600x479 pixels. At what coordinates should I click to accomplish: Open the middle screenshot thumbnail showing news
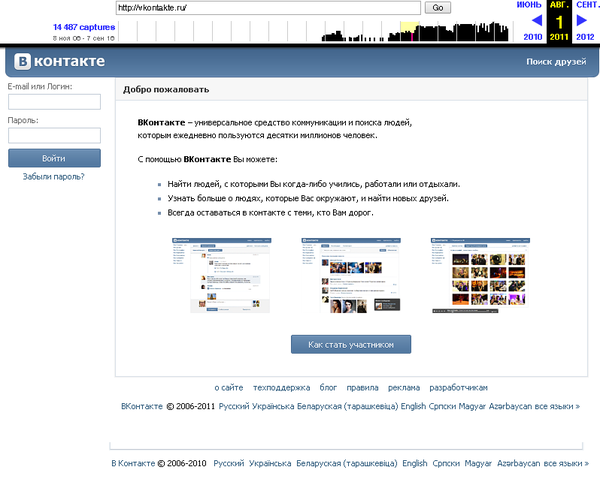tap(351, 275)
